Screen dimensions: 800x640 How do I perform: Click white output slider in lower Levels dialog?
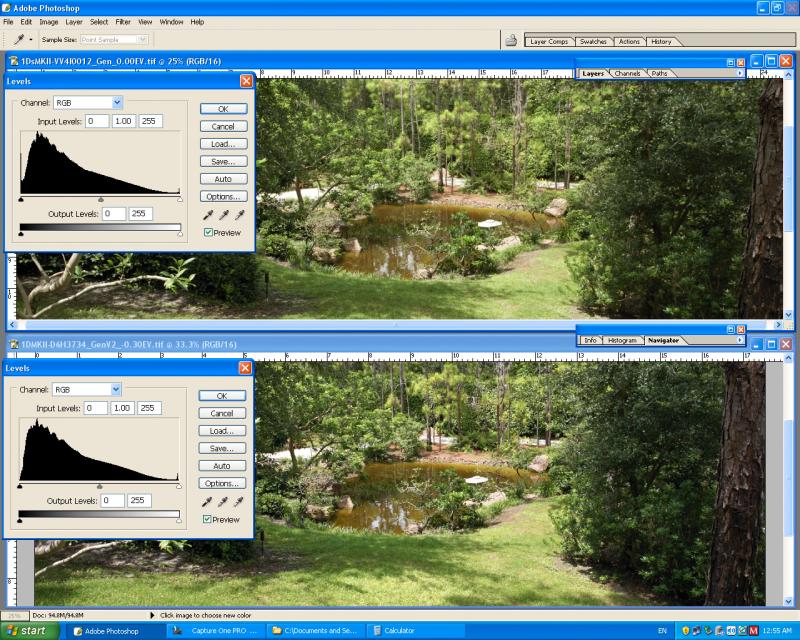point(179,521)
